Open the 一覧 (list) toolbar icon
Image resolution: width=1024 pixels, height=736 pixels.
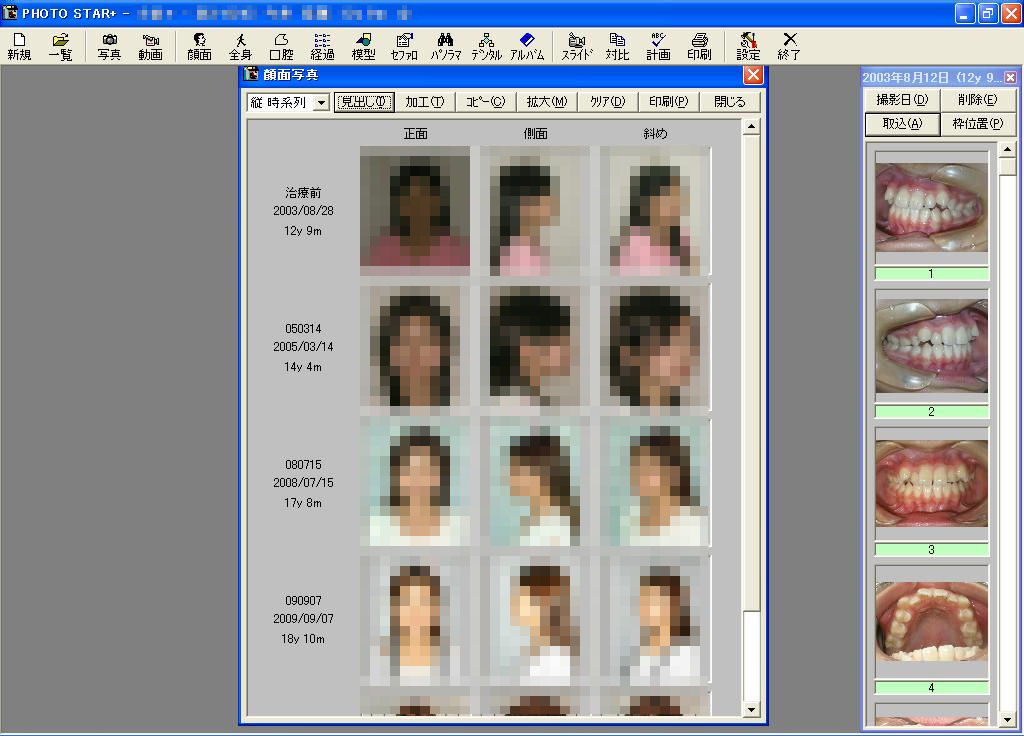60,47
